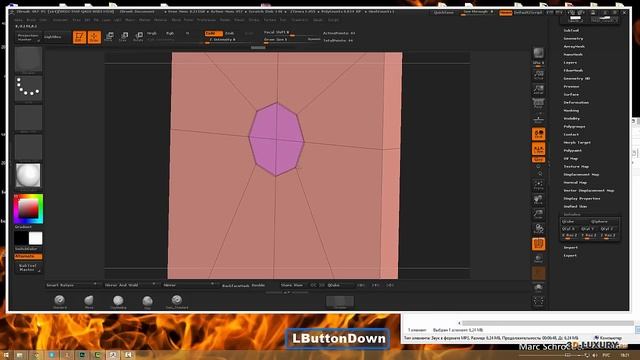Screen dimensions: 640x360
Task: Toggle the Alternate color button
Action: (x=28, y=256)
